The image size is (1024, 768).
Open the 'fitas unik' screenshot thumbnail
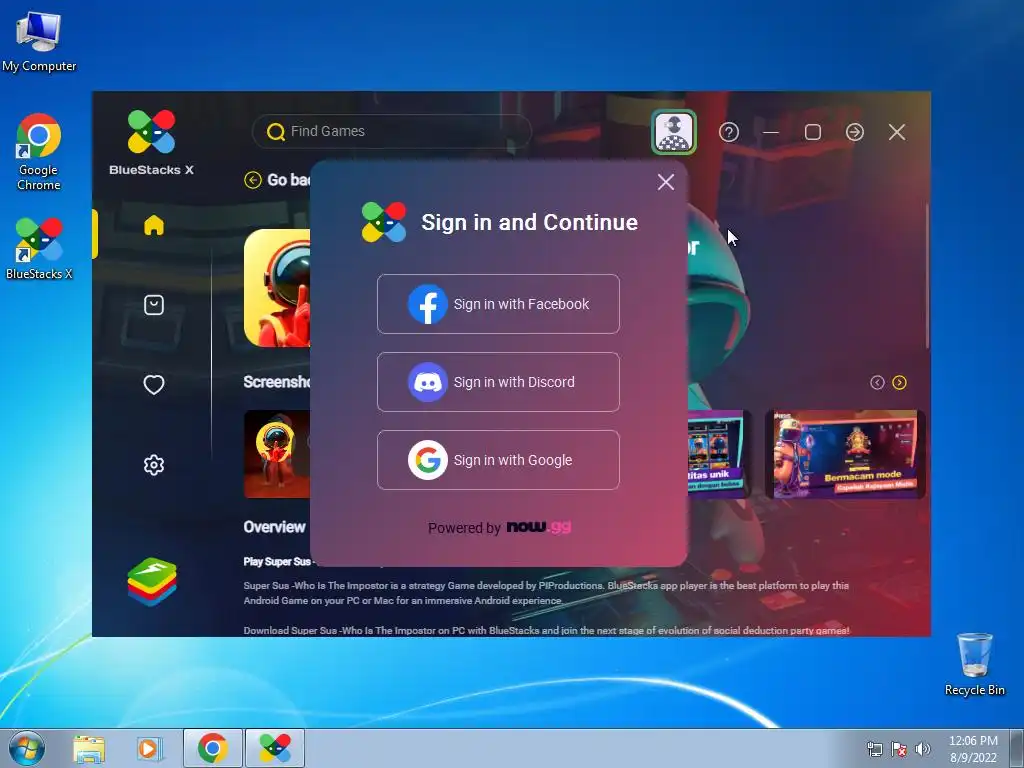click(716, 455)
